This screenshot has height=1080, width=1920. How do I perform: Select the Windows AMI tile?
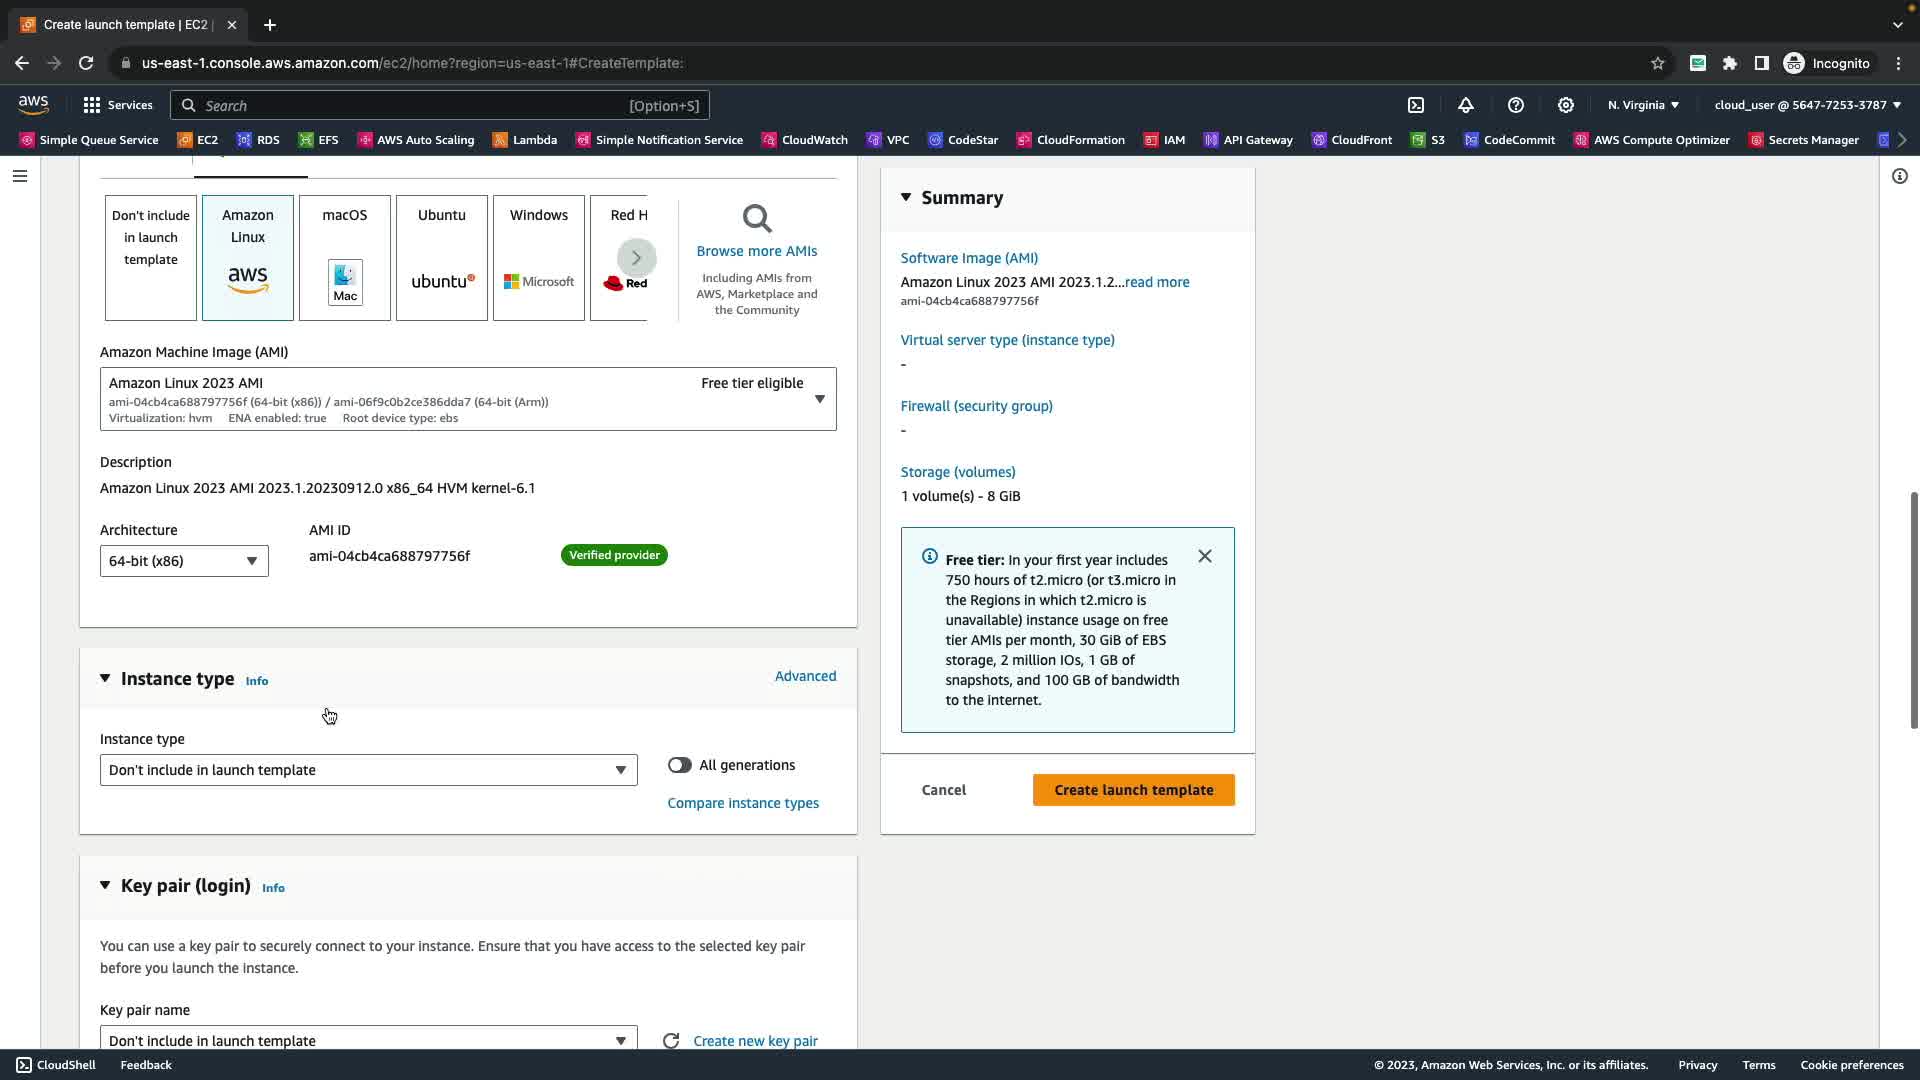pyautogui.click(x=539, y=258)
